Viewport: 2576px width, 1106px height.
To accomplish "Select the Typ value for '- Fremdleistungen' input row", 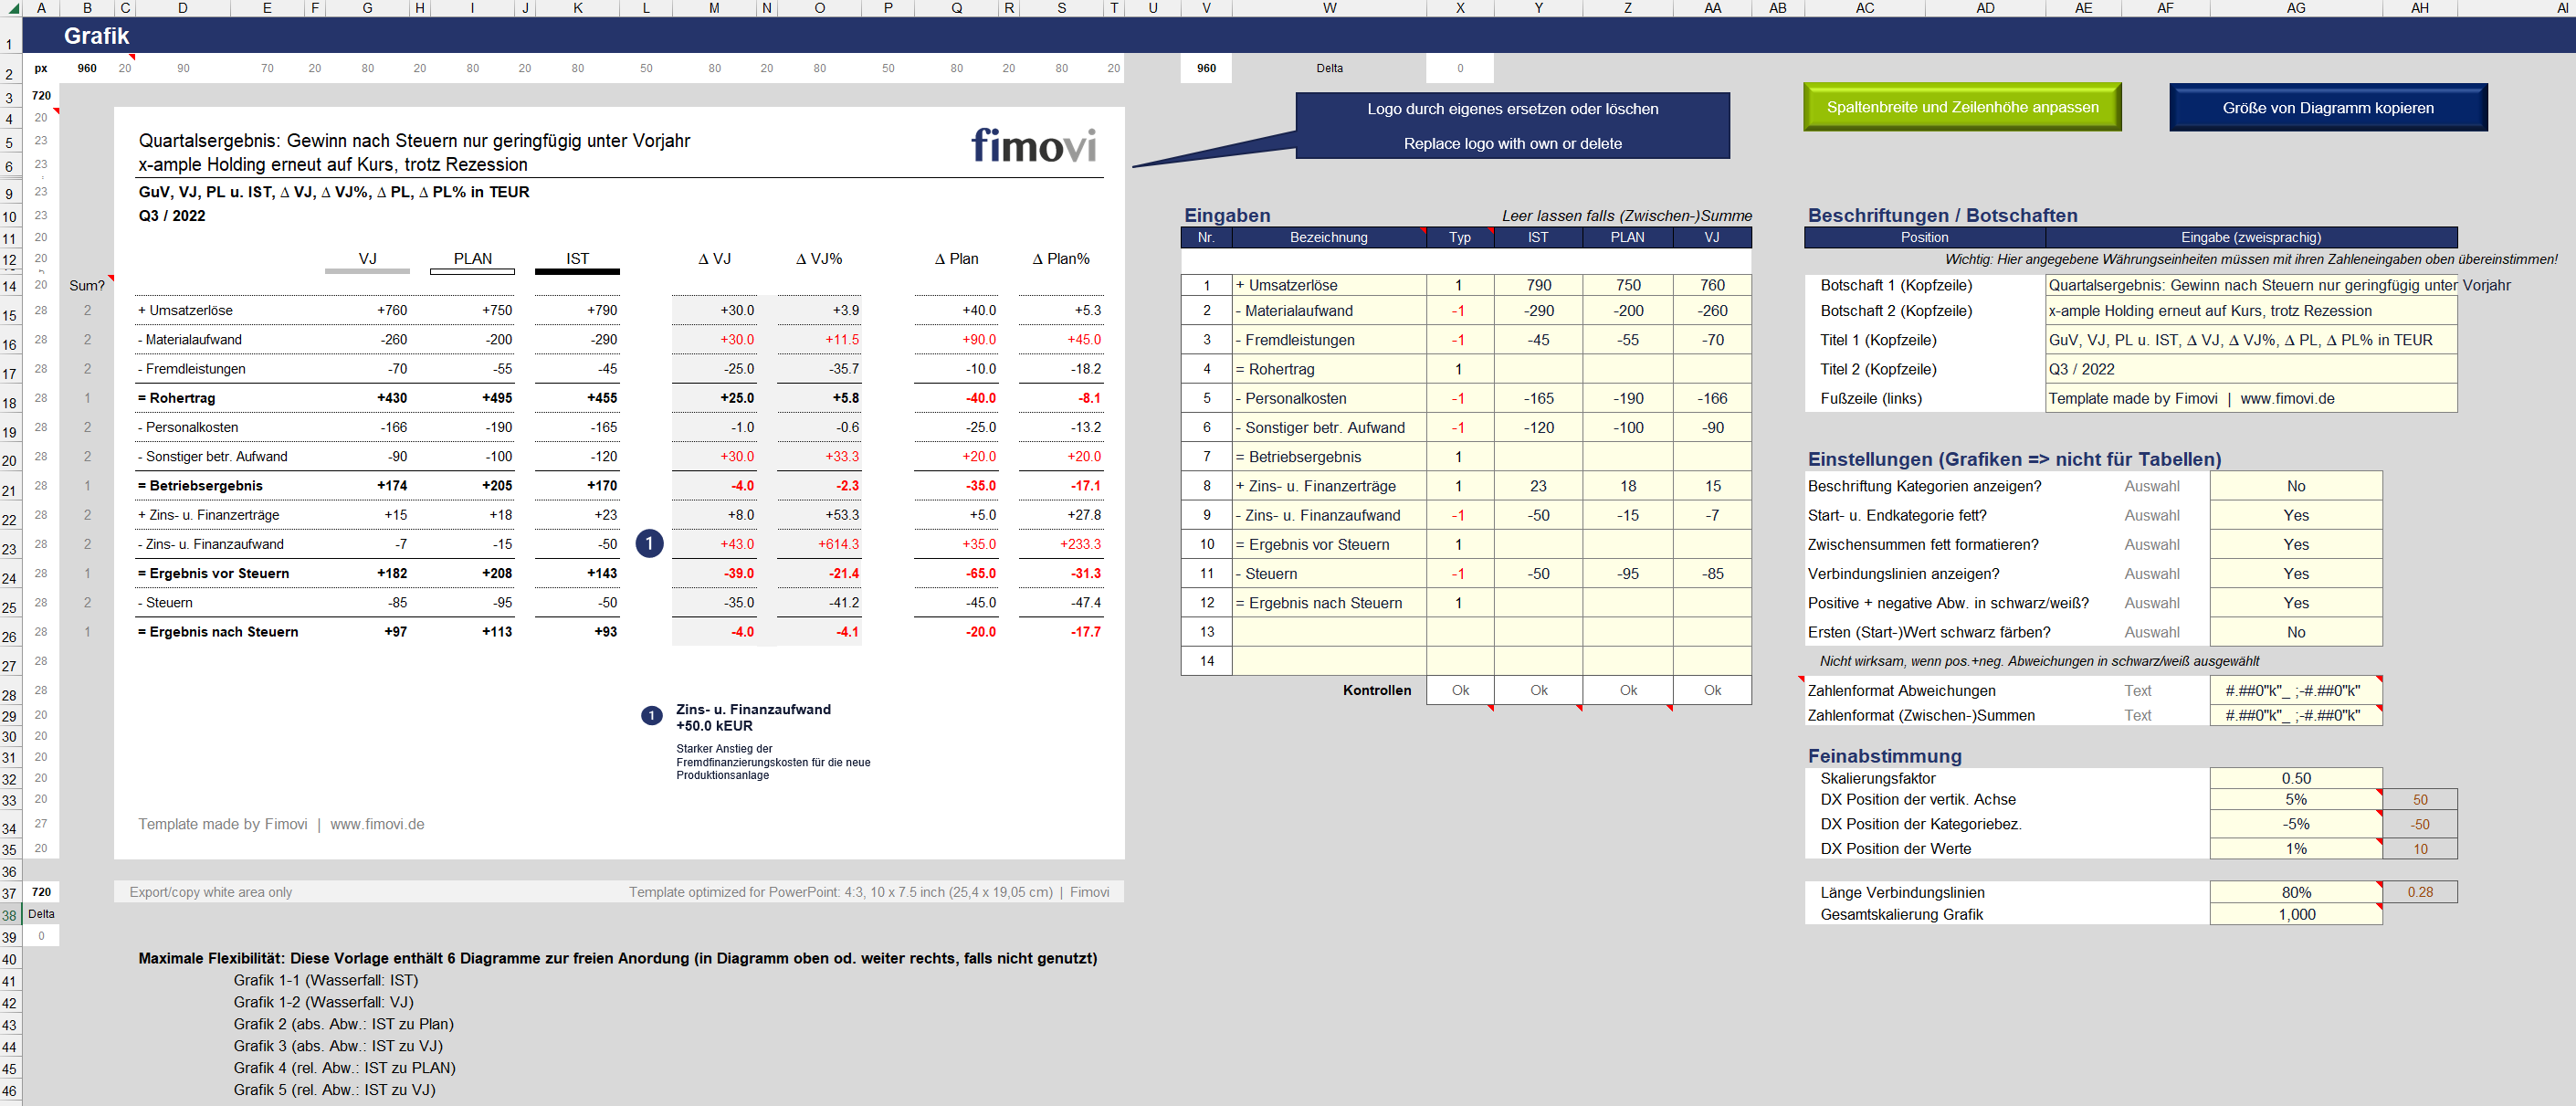I will (x=1460, y=340).
